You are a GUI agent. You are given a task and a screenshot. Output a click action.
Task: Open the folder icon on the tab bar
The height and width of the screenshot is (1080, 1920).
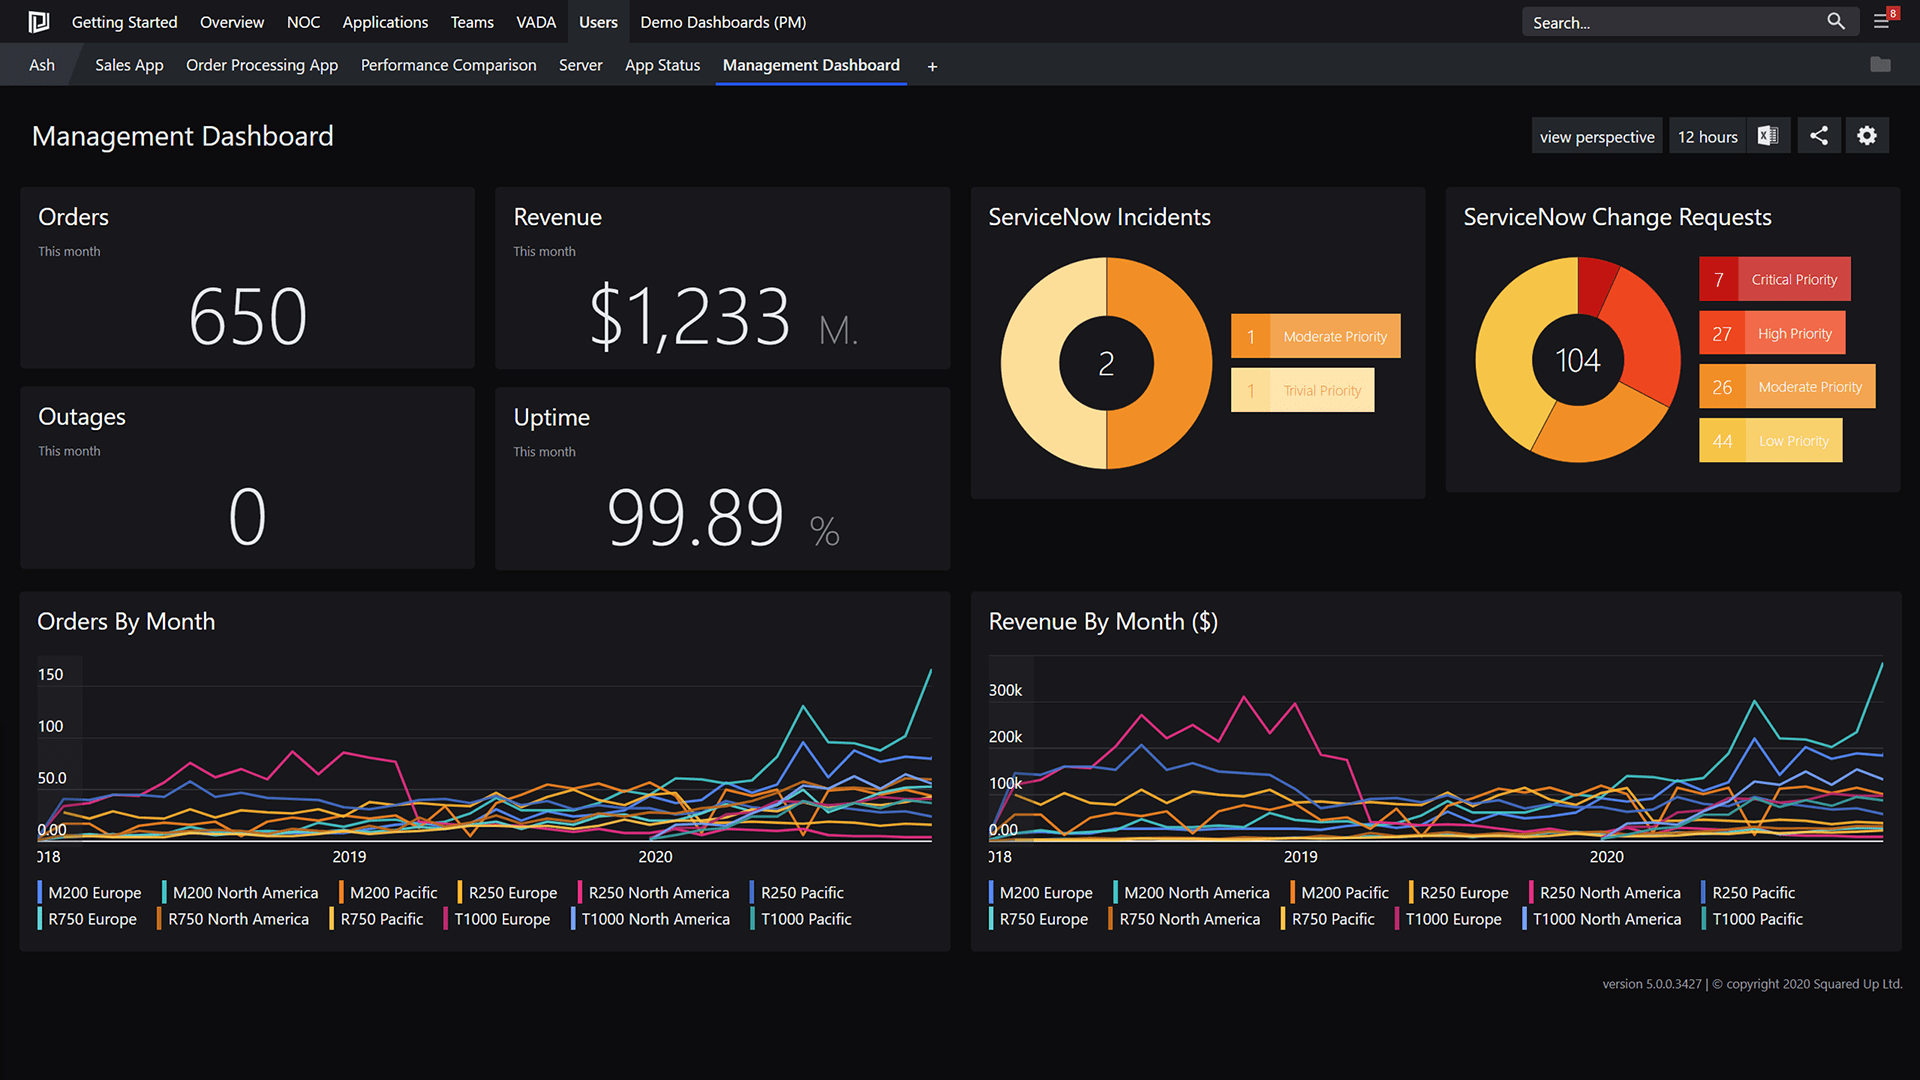point(1880,64)
